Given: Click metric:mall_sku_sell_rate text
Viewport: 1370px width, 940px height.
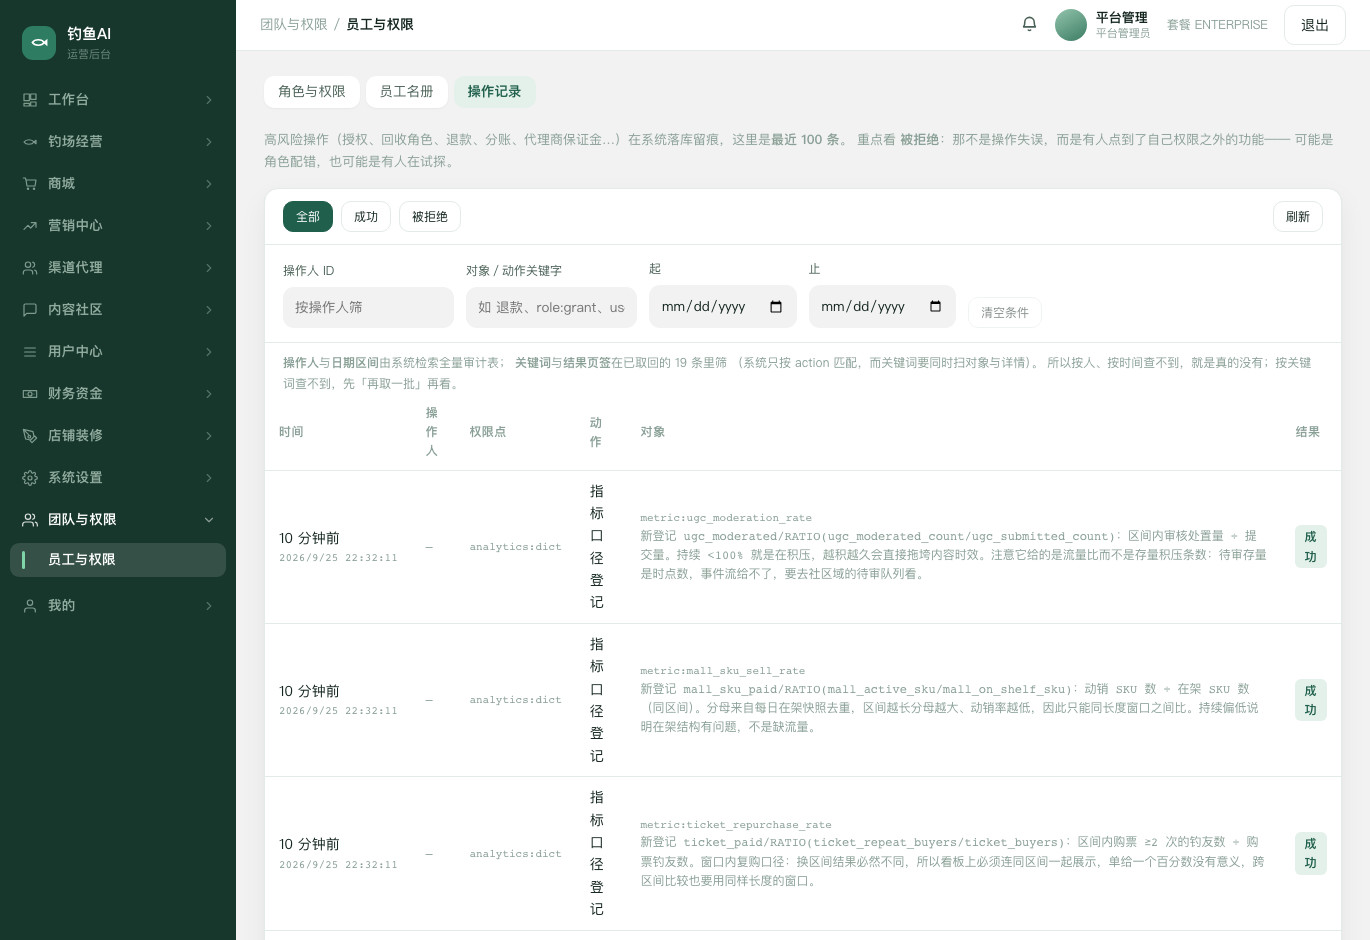Looking at the screenshot, I should pos(722,671).
